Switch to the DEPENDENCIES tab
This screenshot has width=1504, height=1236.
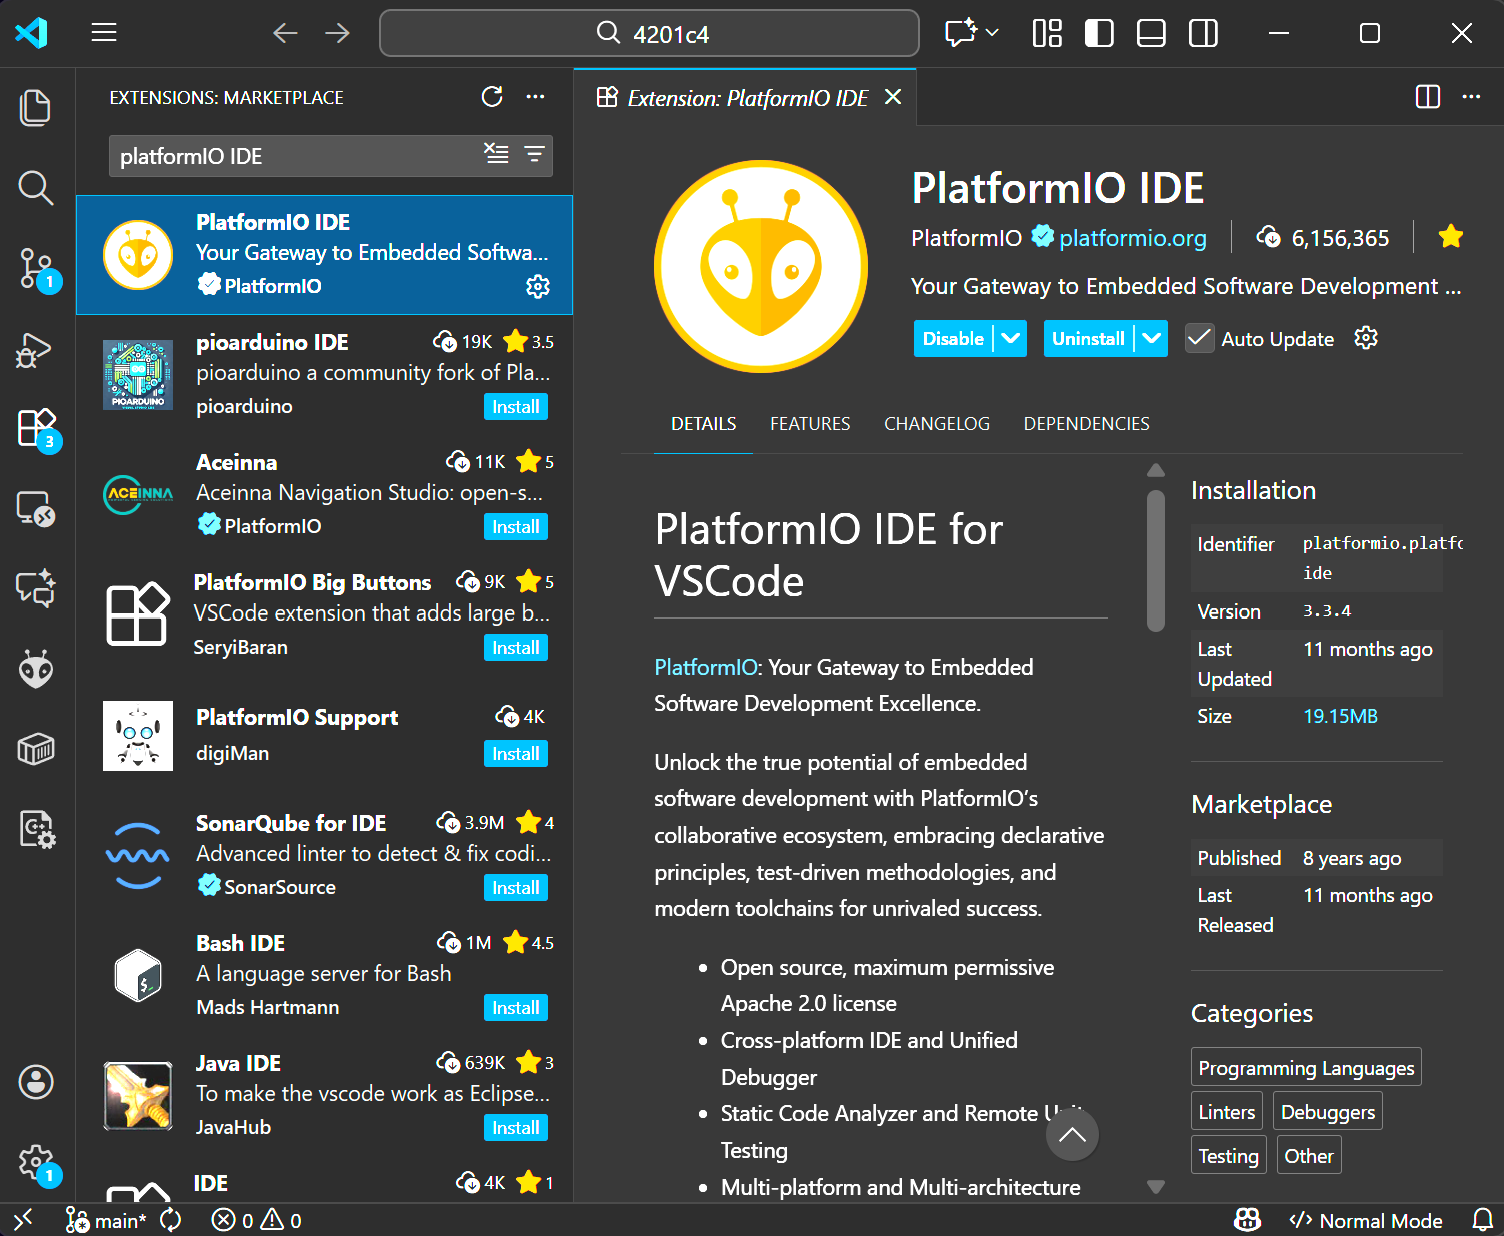(x=1086, y=424)
